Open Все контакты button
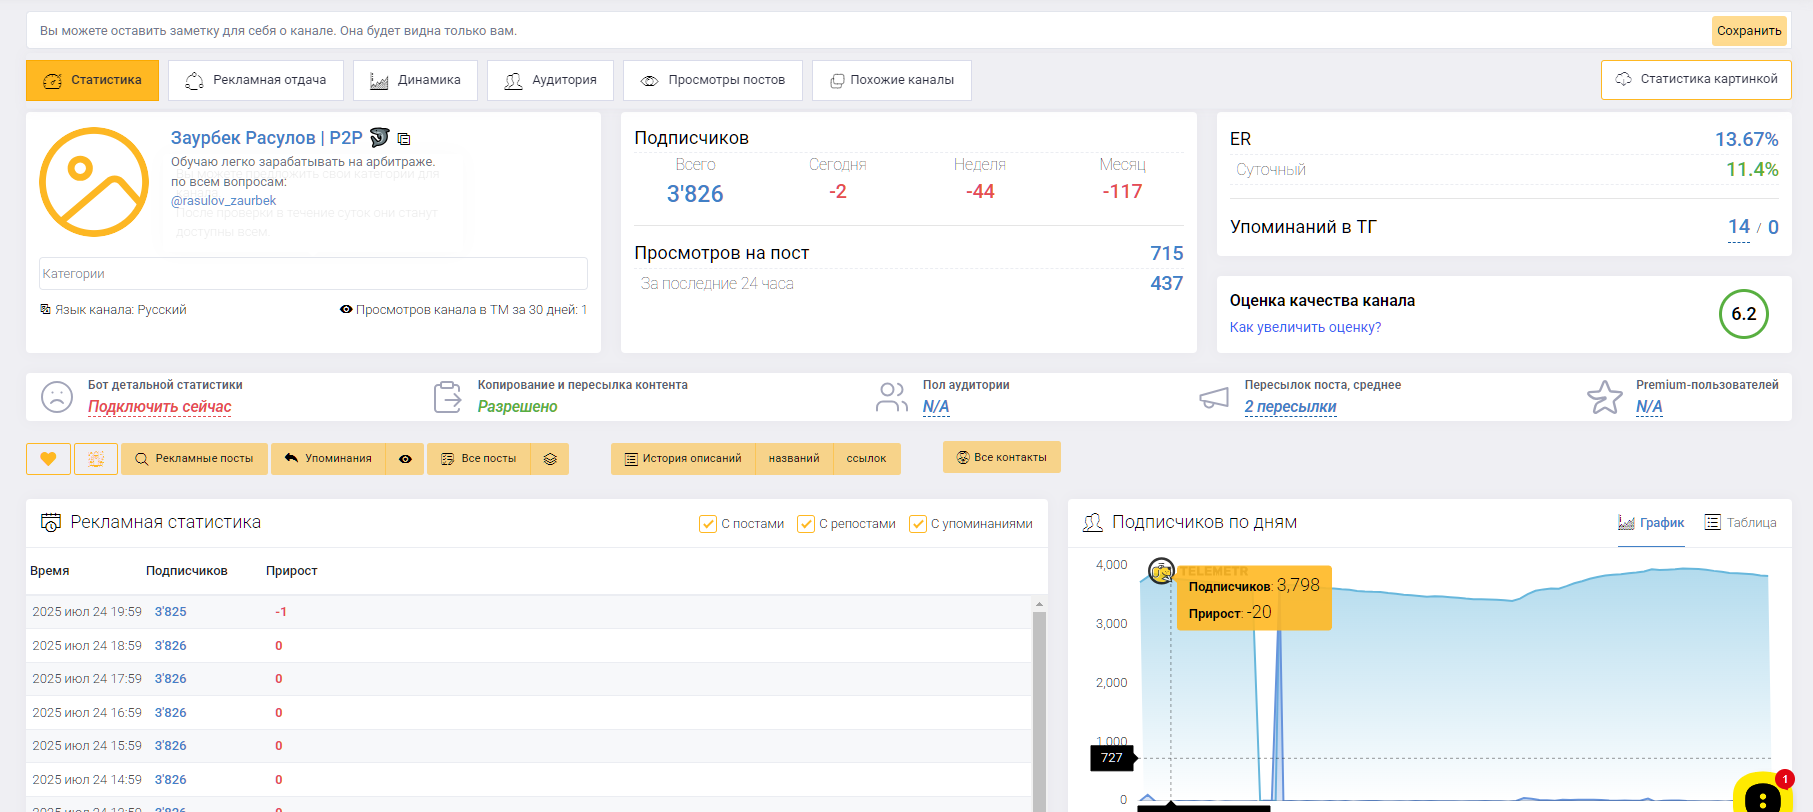 1002,457
